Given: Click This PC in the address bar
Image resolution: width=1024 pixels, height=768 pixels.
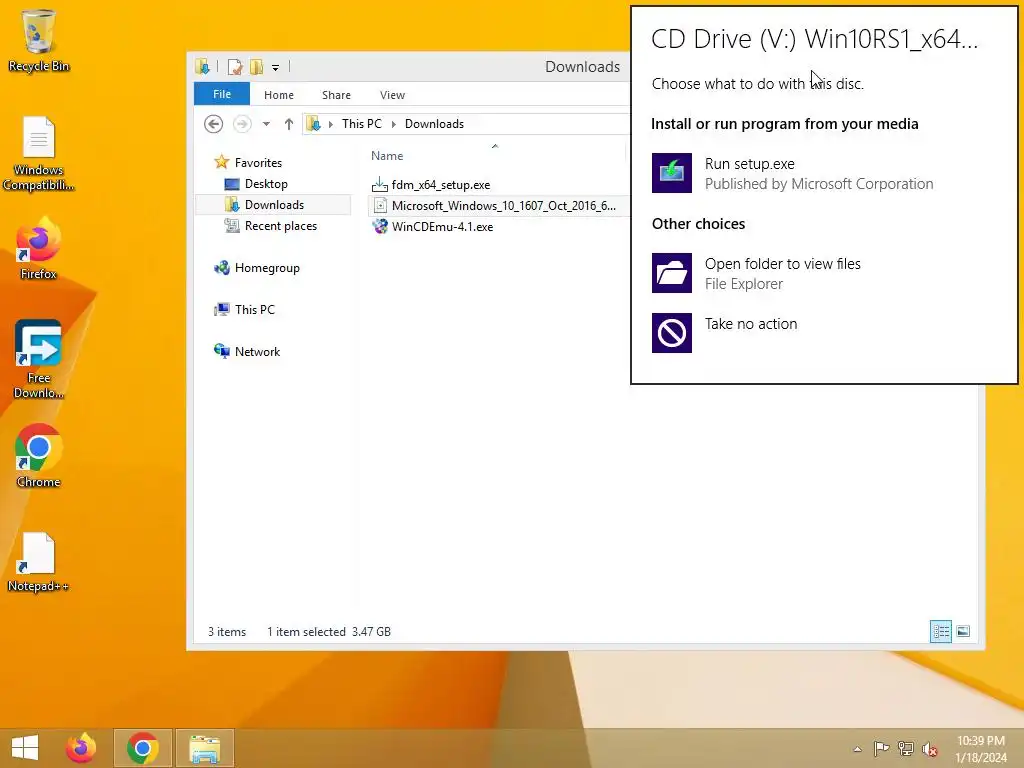Looking at the screenshot, I should click(361, 123).
